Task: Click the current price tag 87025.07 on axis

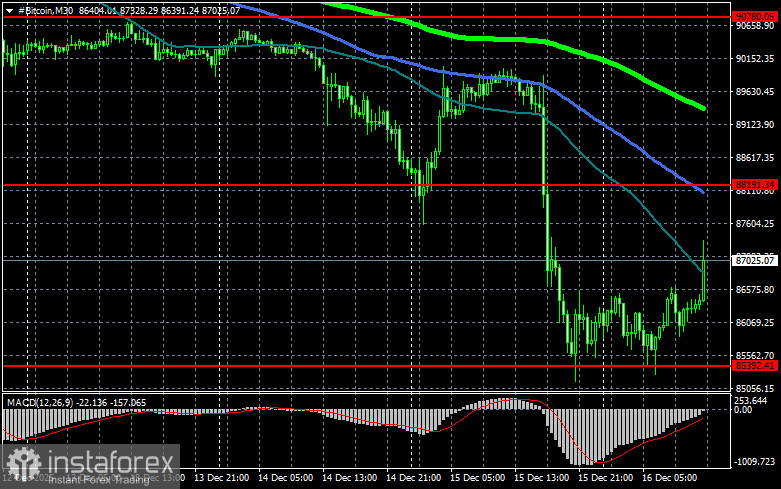Action: coord(755,260)
